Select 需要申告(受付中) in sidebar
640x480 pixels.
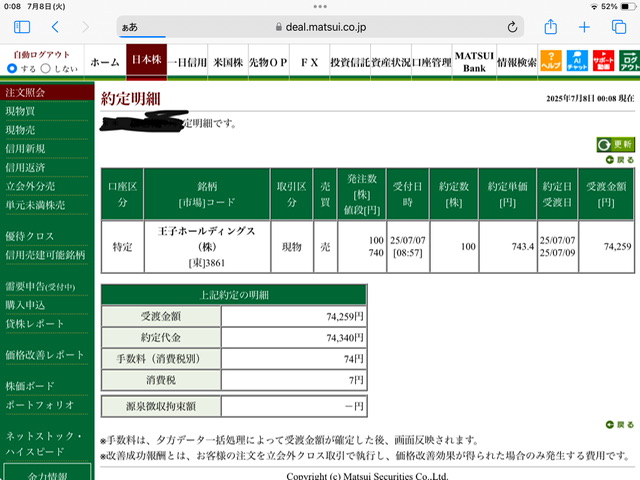(x=40, y=287)
